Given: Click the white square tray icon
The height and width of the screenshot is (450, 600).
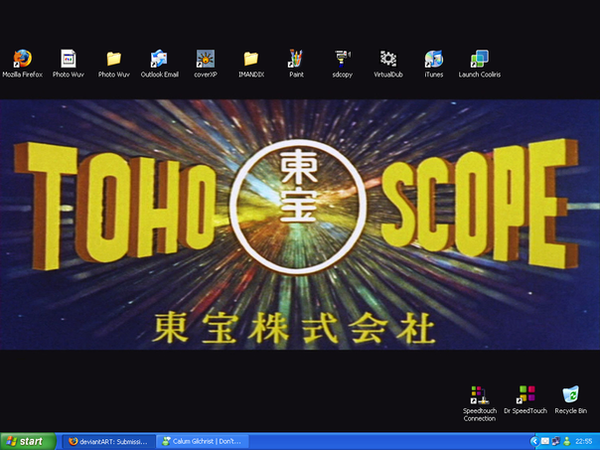Looking at the screenshot, I should pos(545,442).
